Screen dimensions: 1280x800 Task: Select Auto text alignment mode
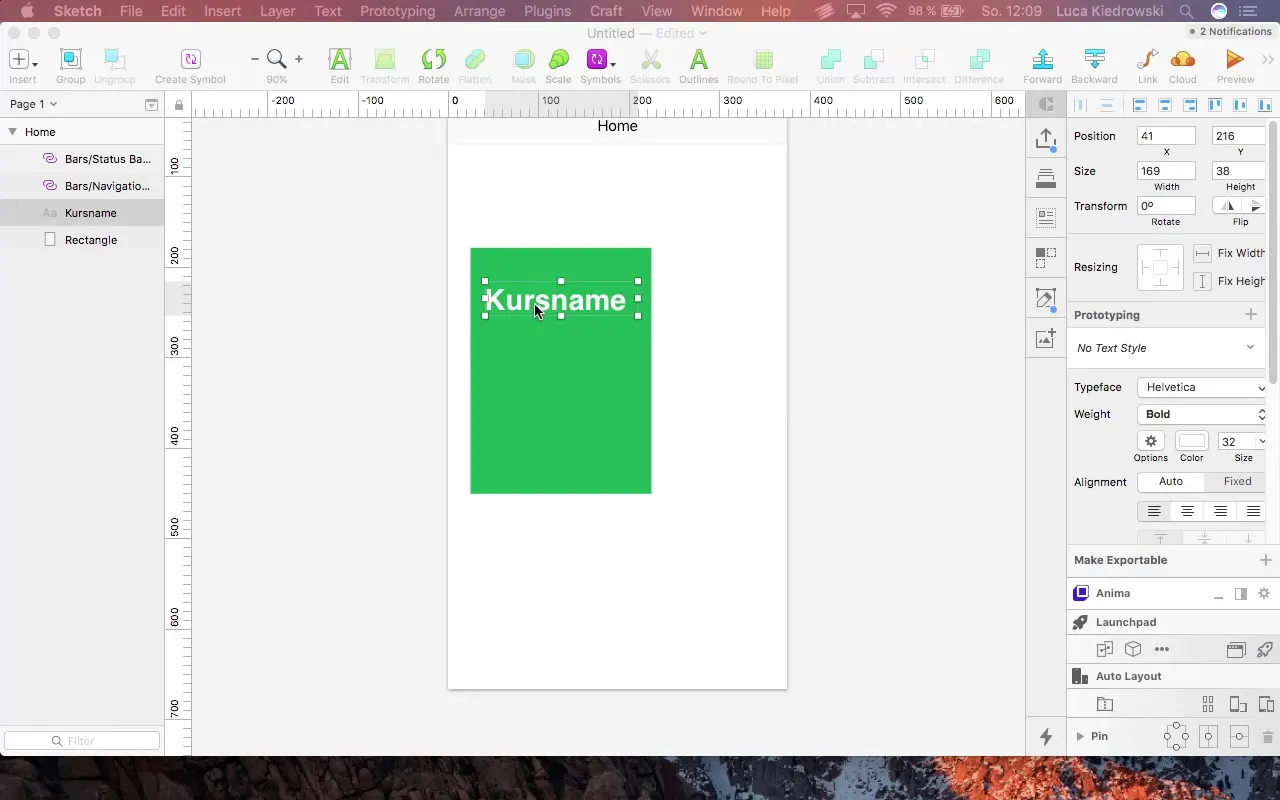pyautogui.click(x=1171, y=481)
